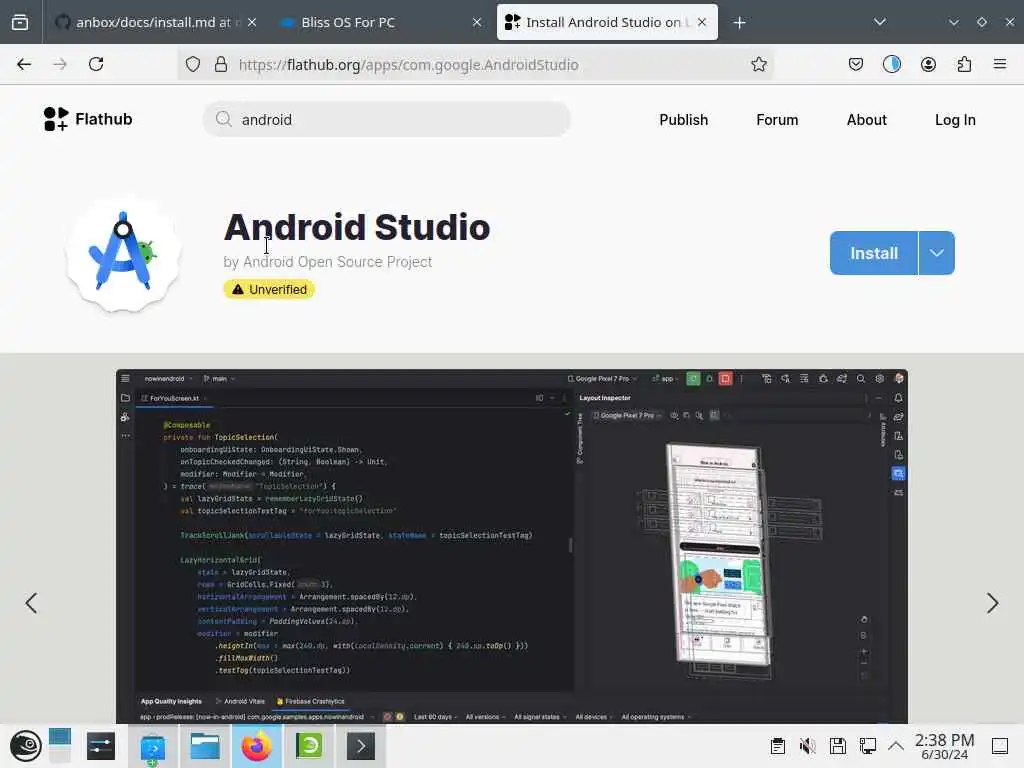Unmute audio via the volume tray icon

click(x=808, y=746)
